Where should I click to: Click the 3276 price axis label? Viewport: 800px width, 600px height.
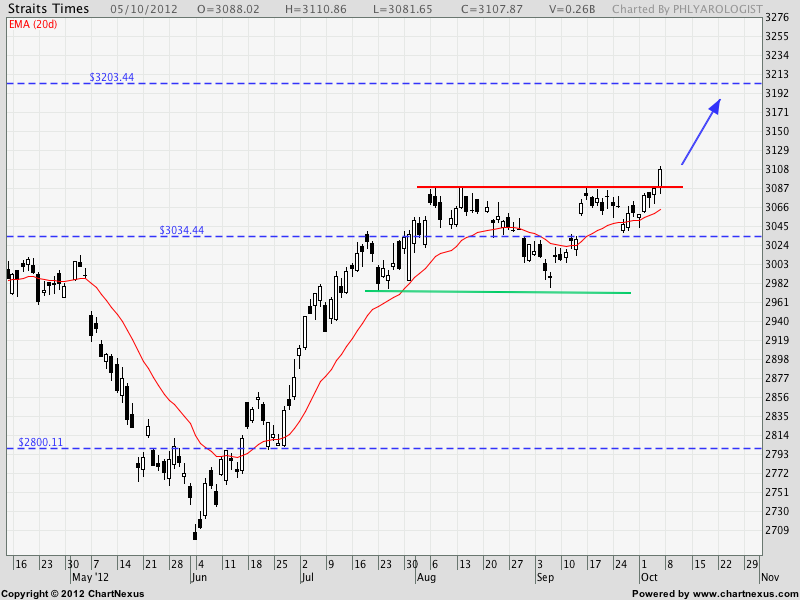(x=776, y=18)
